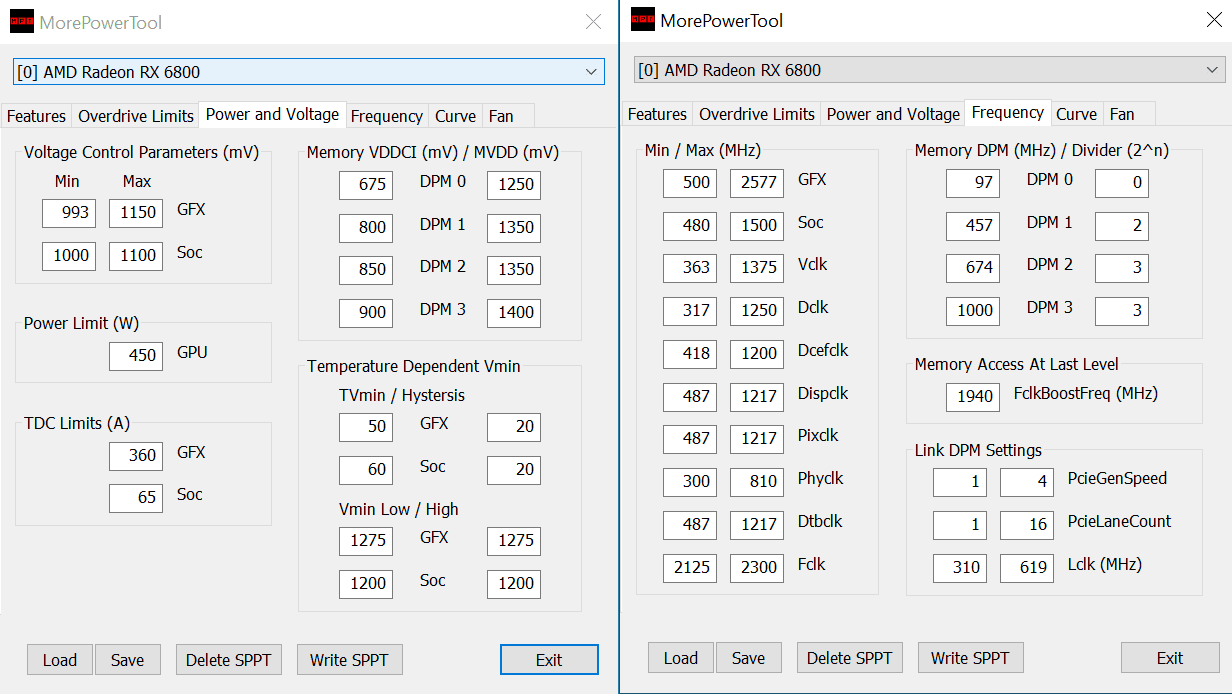Click GFX max frequency field 2577

click(x=757, y=183)
